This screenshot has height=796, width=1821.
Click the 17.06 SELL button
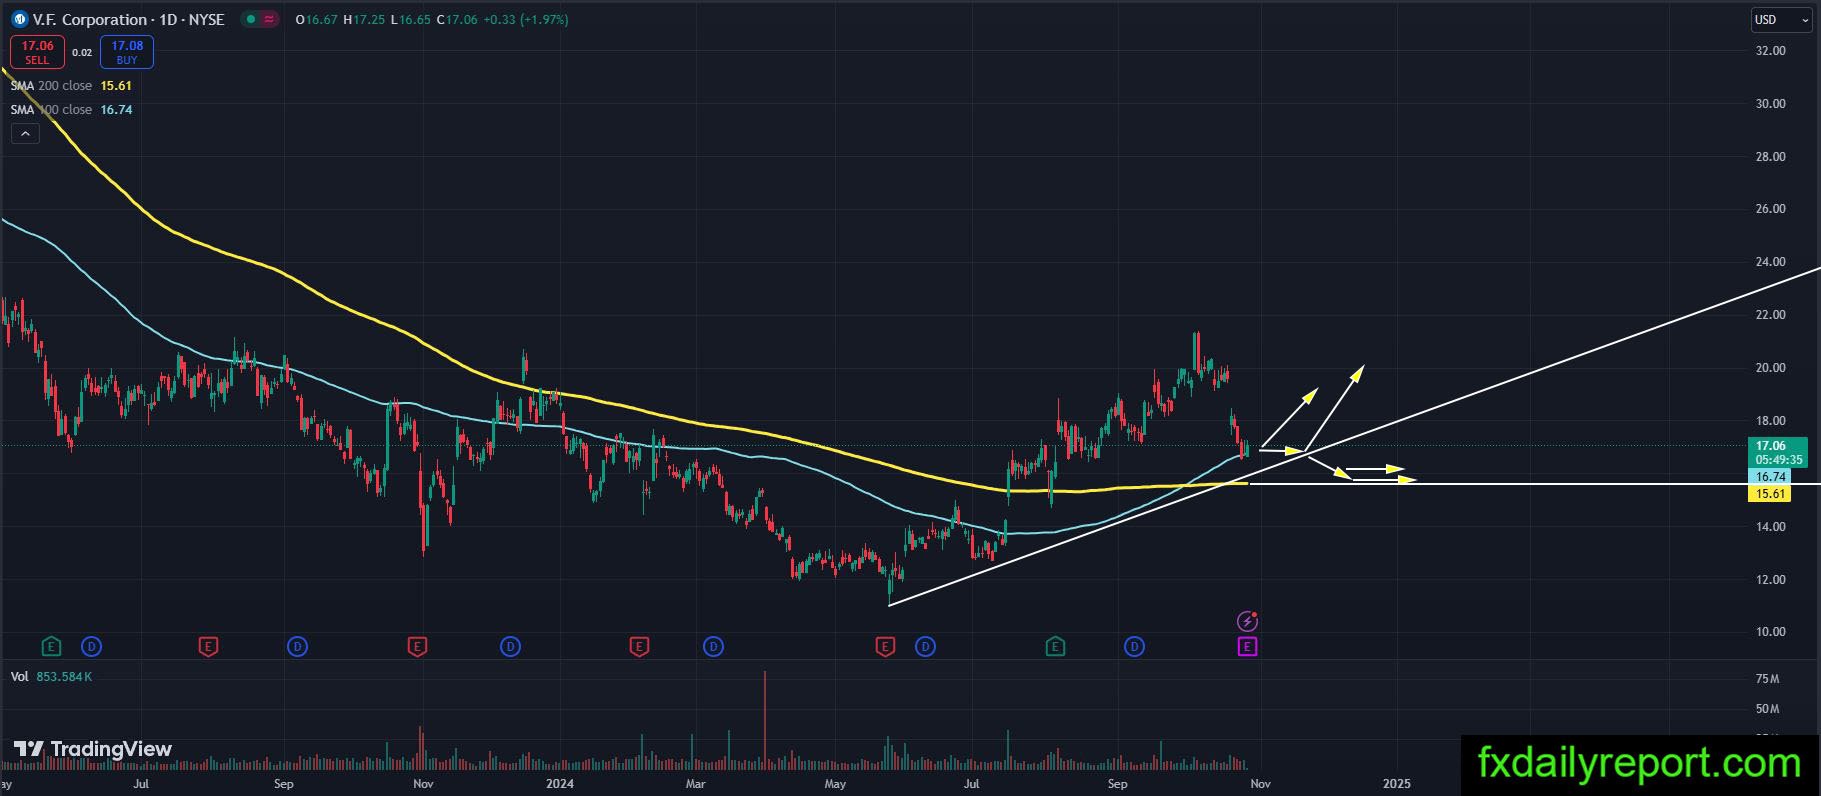pyautogui.click(x=37, y=52)
